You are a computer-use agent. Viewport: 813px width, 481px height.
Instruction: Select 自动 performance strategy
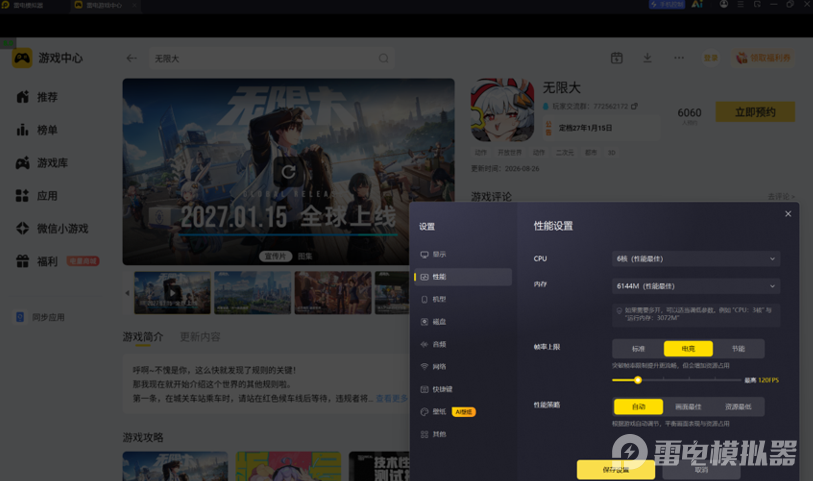pos(638,407)
